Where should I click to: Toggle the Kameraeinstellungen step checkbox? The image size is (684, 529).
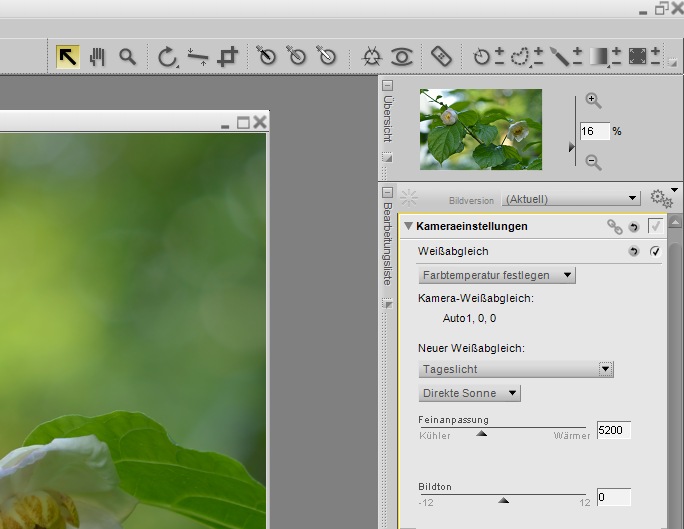click(655, 227)
